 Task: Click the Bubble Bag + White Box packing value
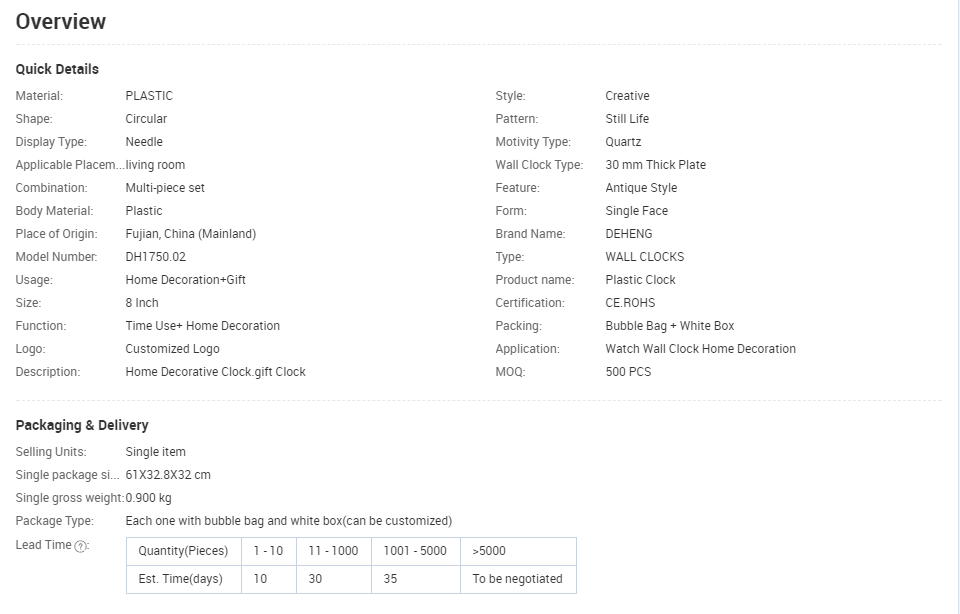(669, 326)
